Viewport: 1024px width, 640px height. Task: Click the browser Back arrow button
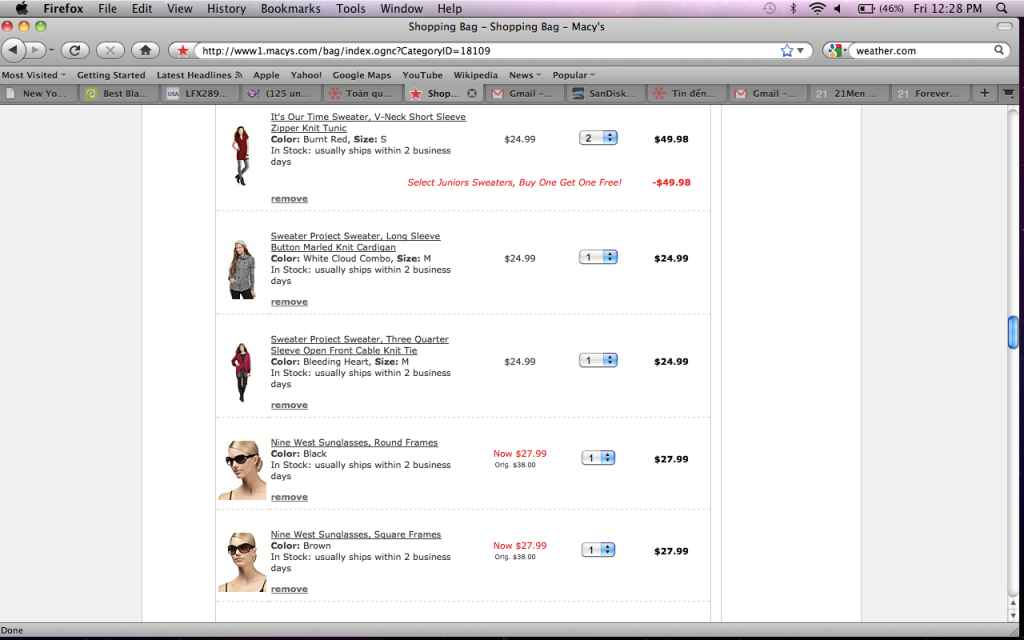14,50
